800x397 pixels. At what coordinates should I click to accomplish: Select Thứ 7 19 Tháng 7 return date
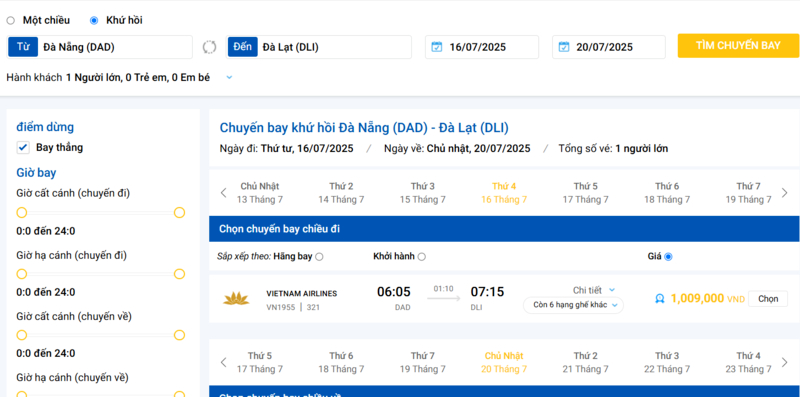tap(422, 362)
